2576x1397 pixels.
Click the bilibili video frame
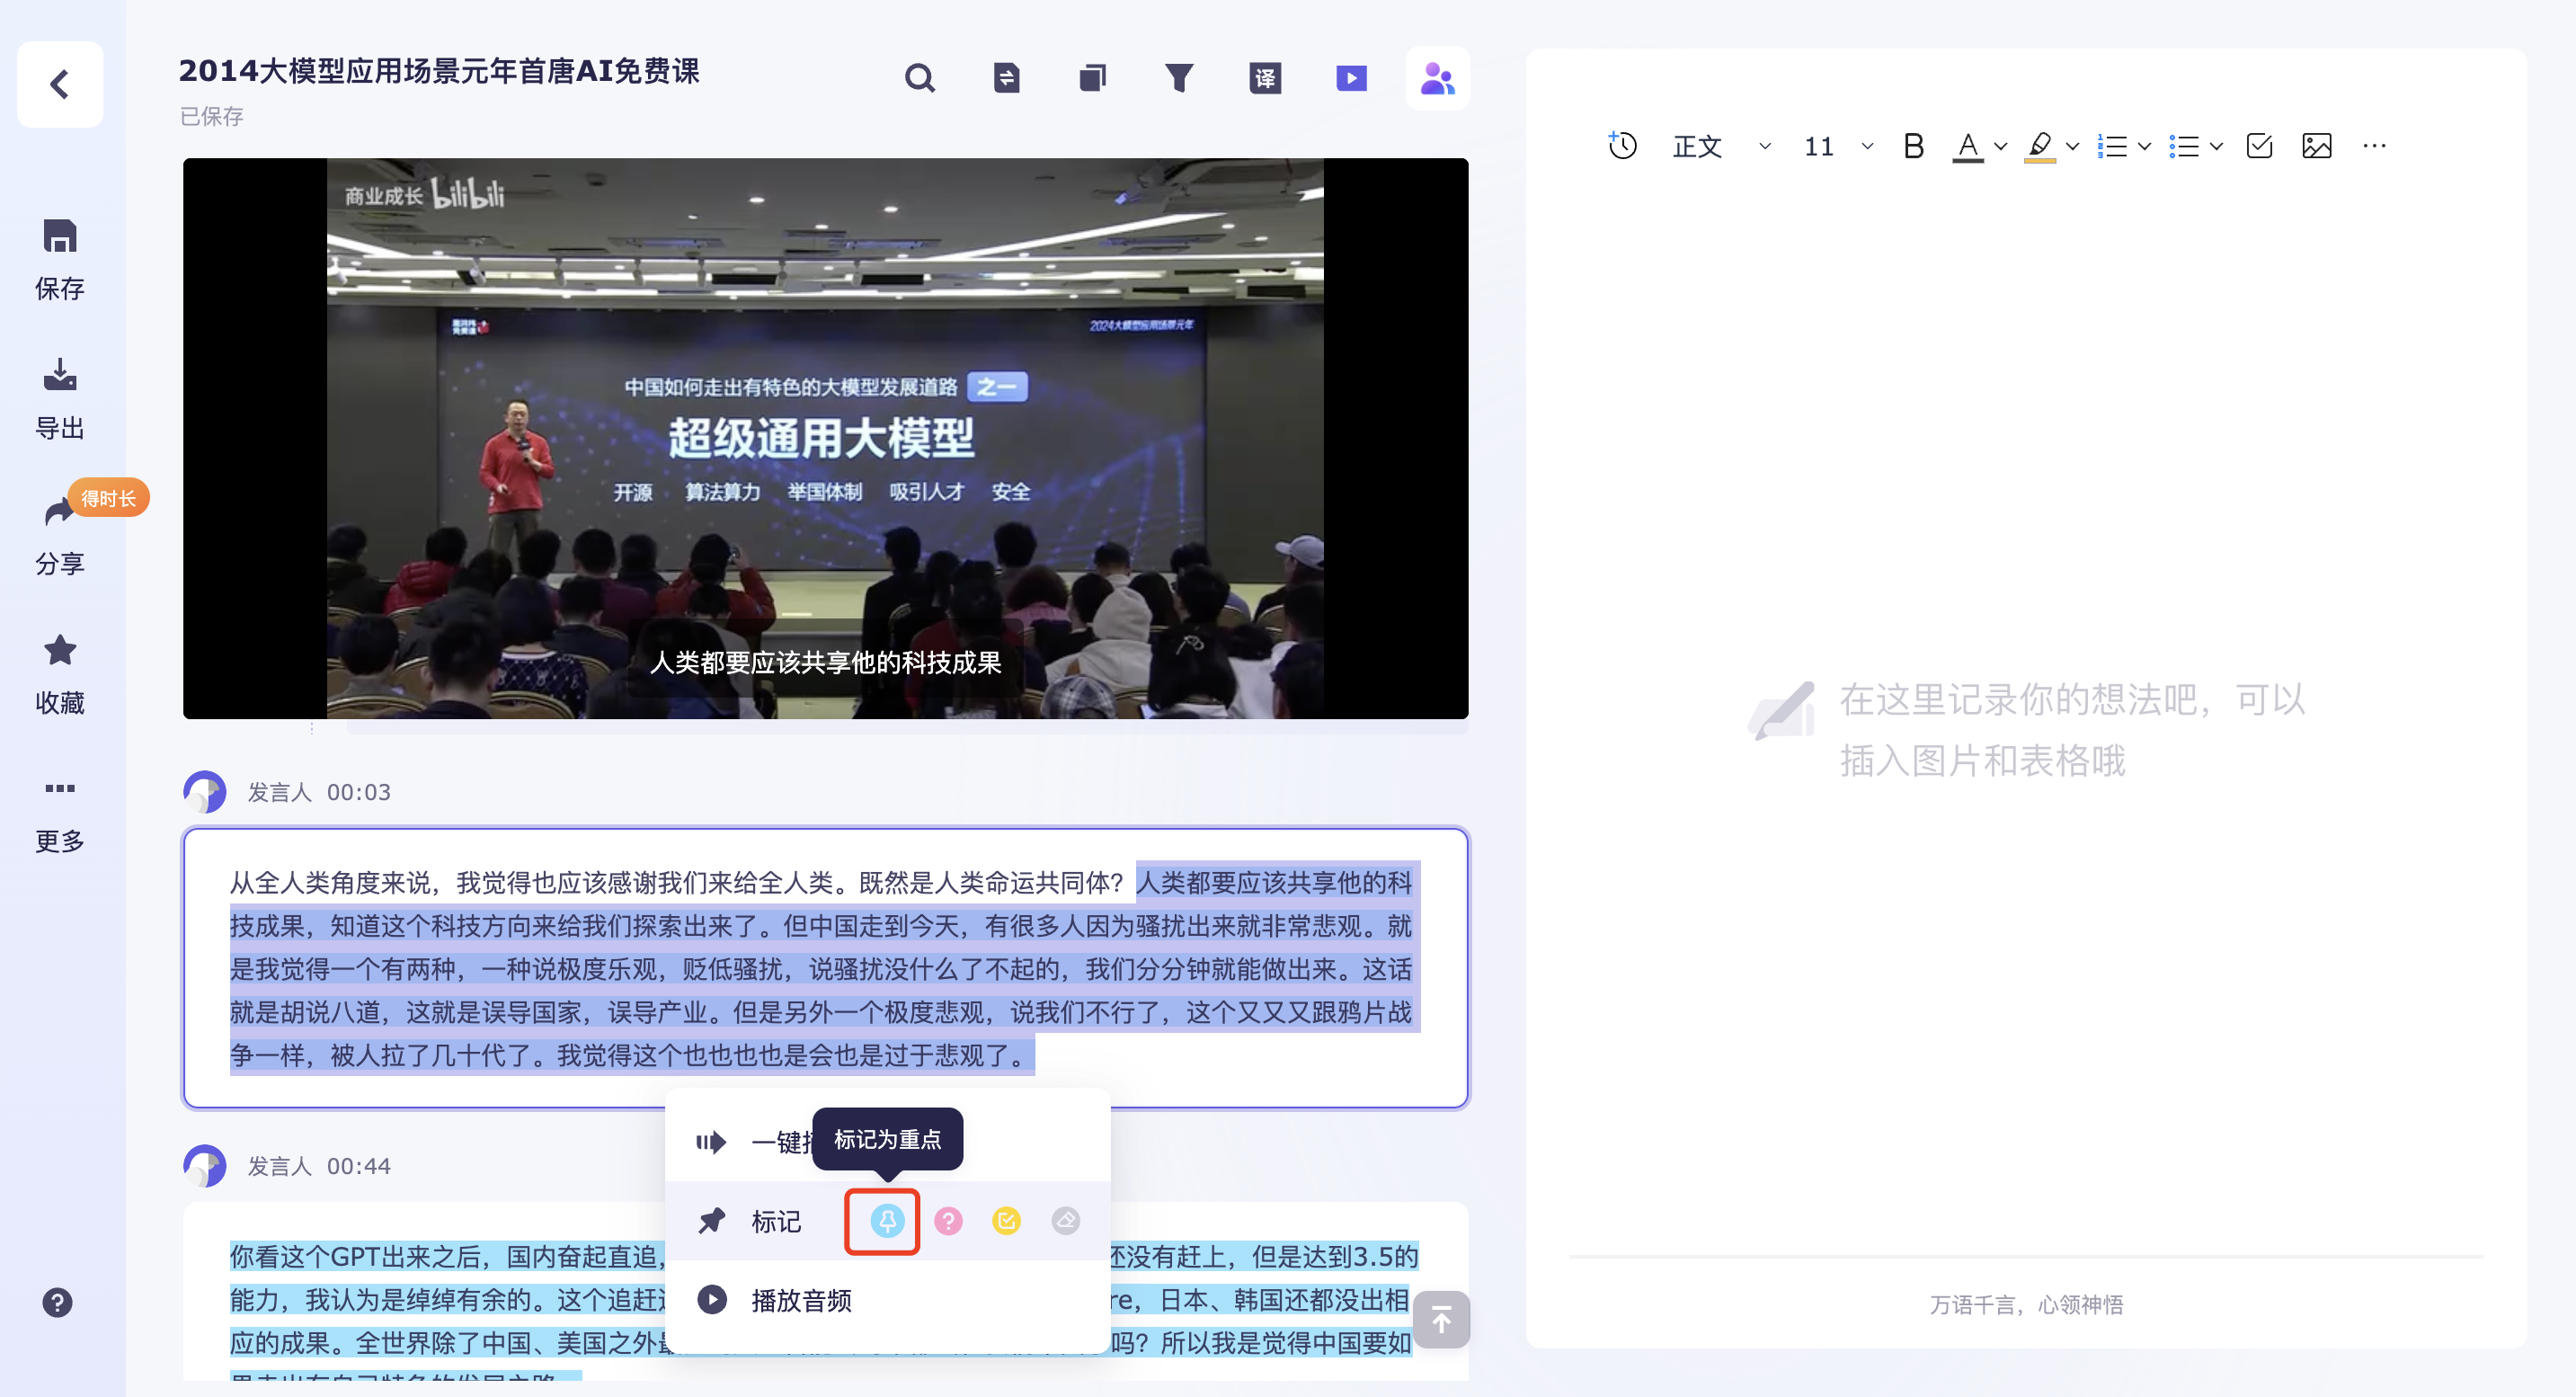(825, 438)
